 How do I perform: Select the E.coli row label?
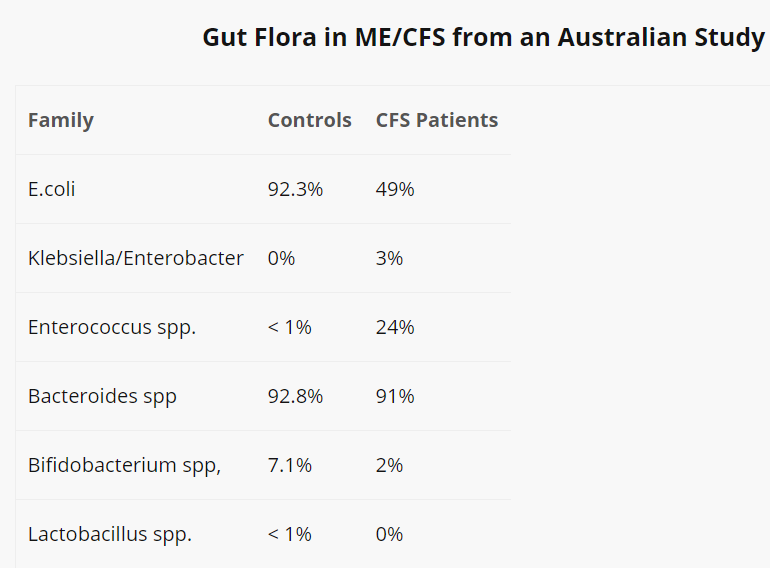point(52,189)
